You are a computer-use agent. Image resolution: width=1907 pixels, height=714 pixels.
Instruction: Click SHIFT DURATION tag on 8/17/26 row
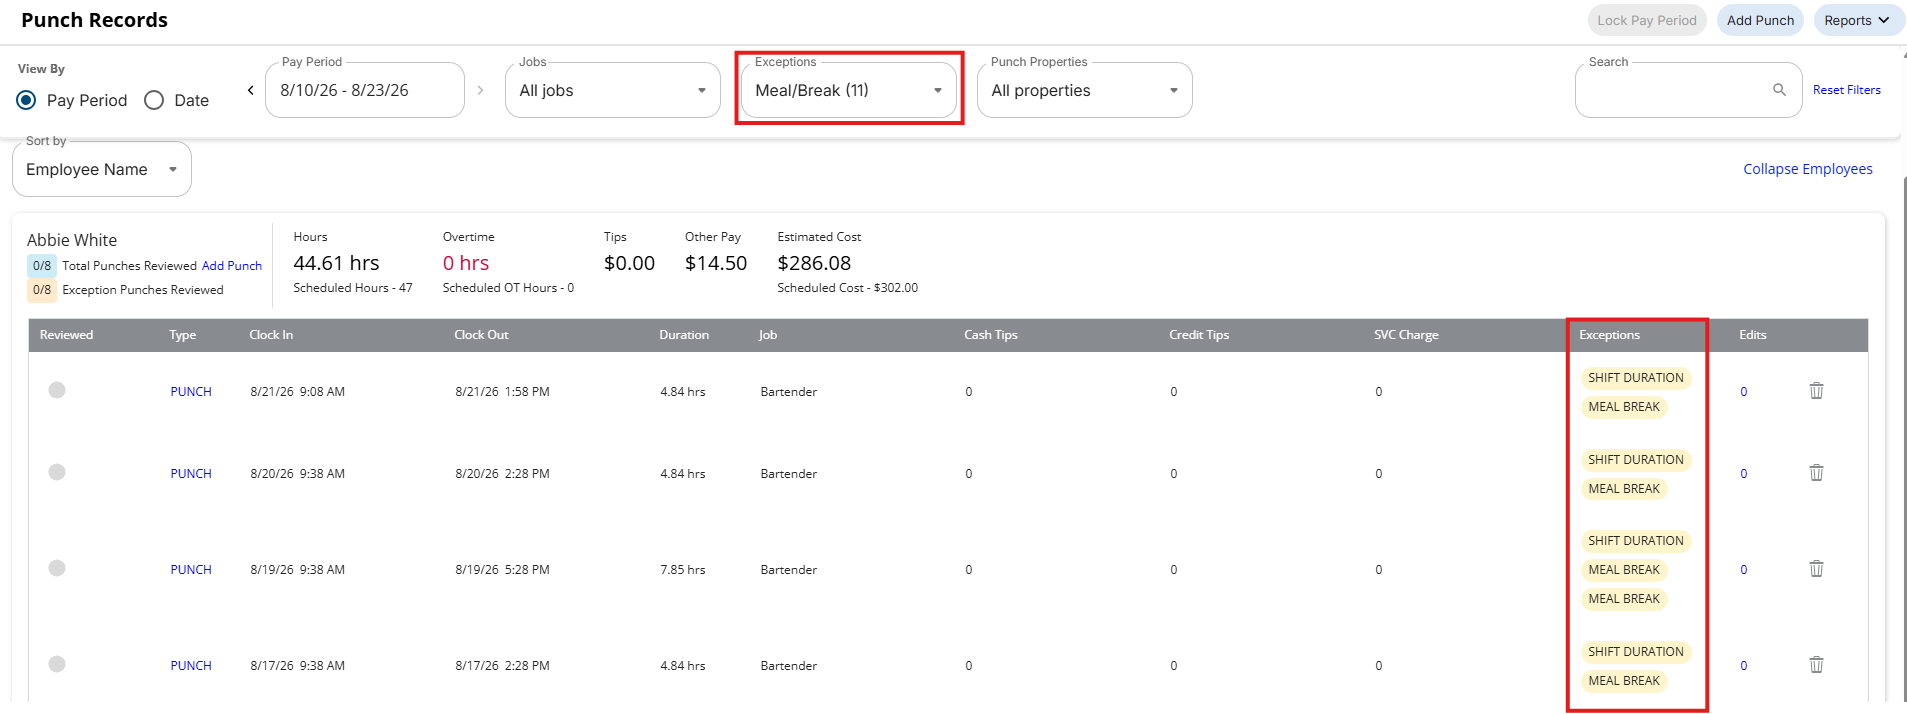click(1636, 652)
